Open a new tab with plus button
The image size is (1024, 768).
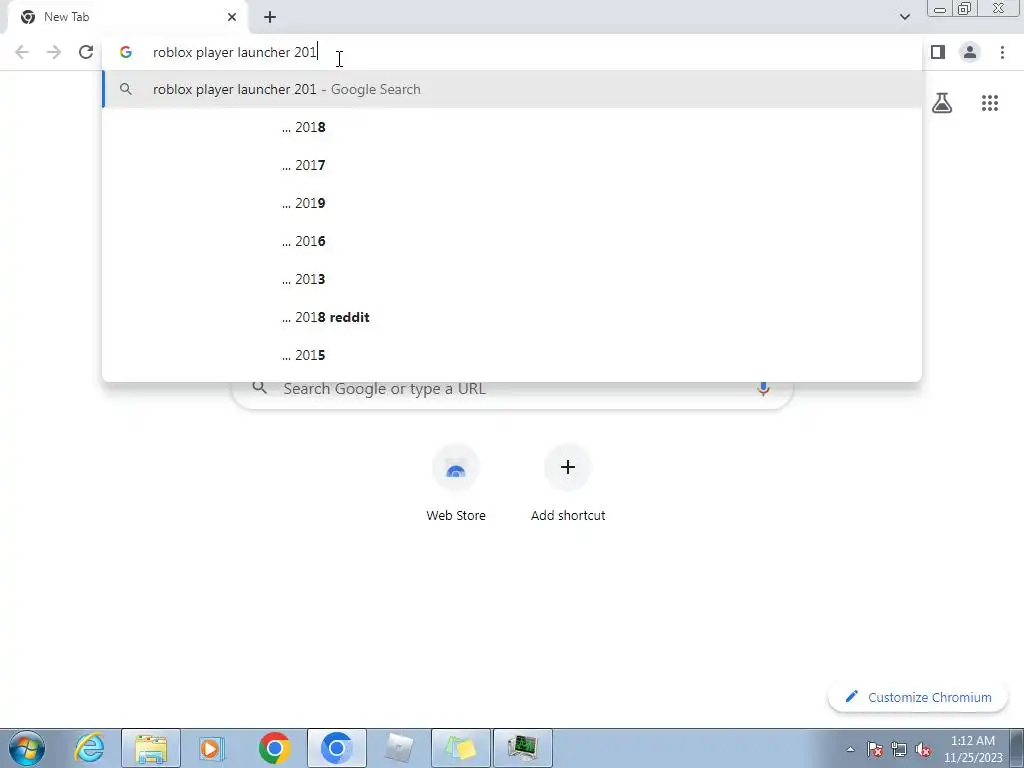(x=270, y=17)
